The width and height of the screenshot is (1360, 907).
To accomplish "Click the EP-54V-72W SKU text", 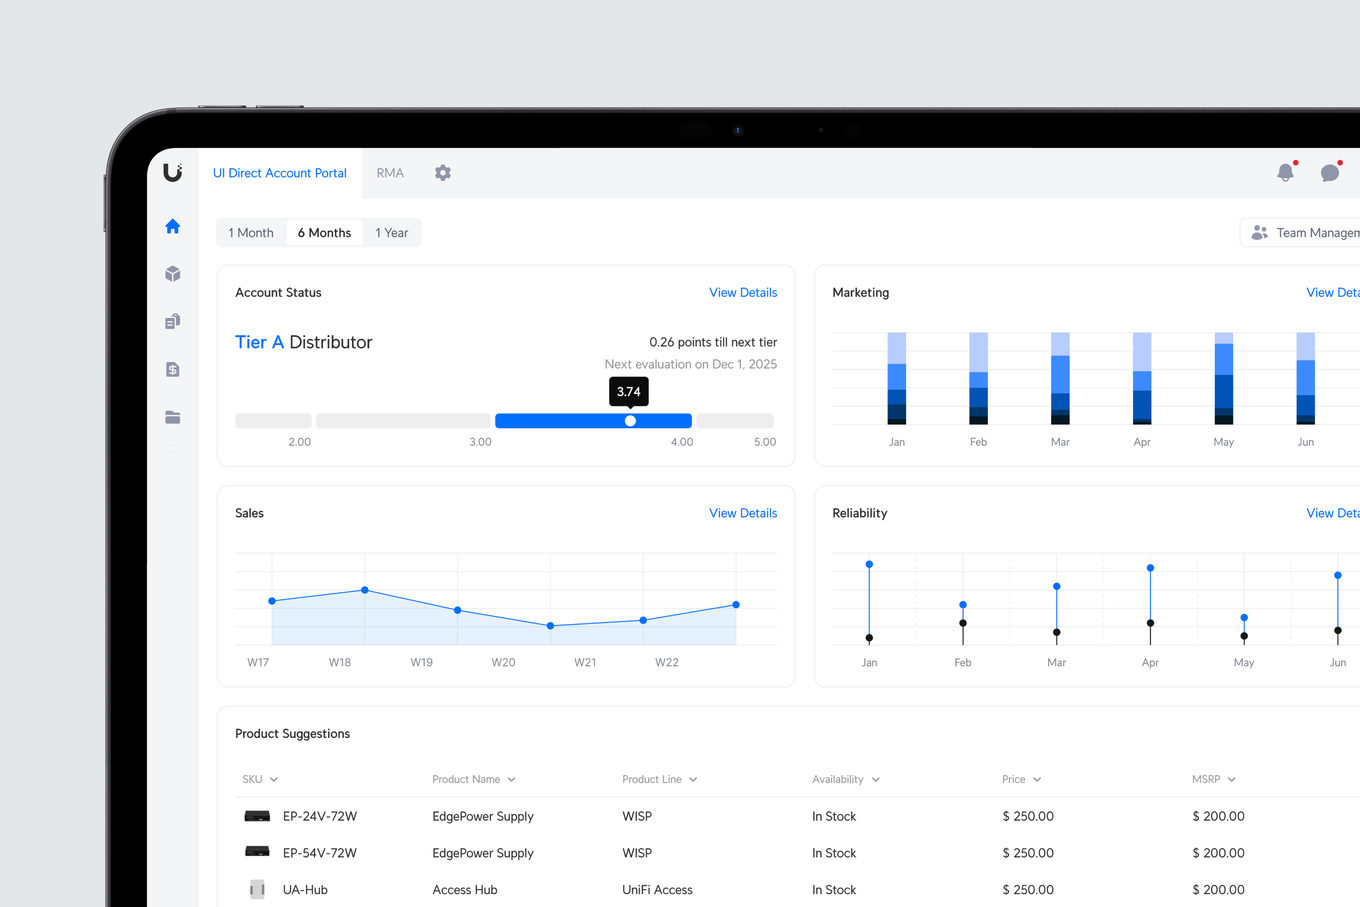I will click(x=320, y=853).
